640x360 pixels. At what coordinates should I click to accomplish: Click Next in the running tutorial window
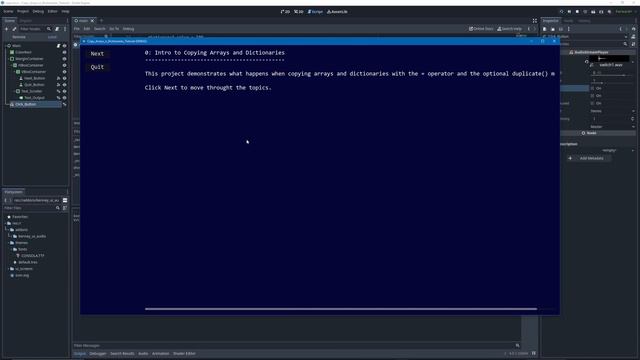[x=97, y=53]
